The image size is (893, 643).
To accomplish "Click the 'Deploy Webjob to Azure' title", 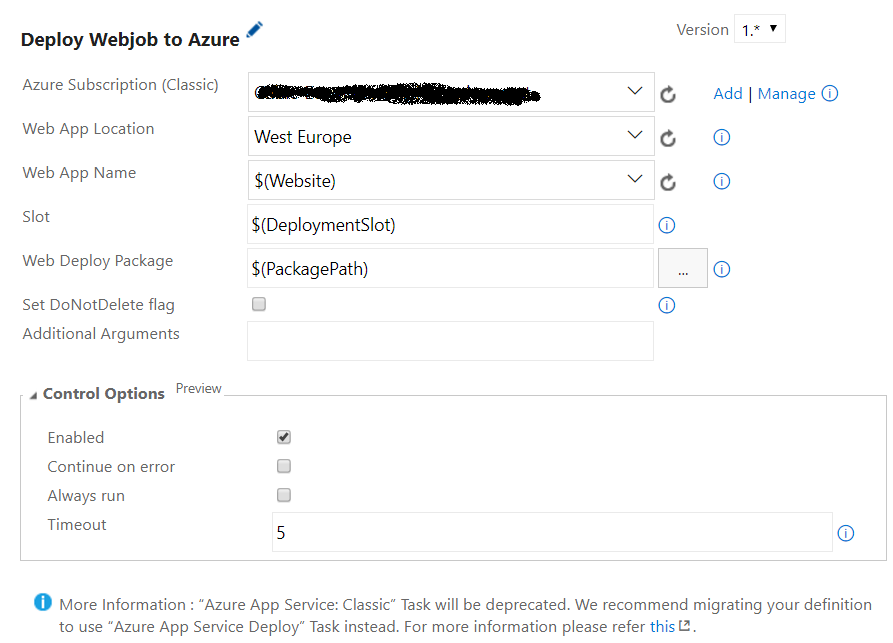I will click(x=130, y=40).
